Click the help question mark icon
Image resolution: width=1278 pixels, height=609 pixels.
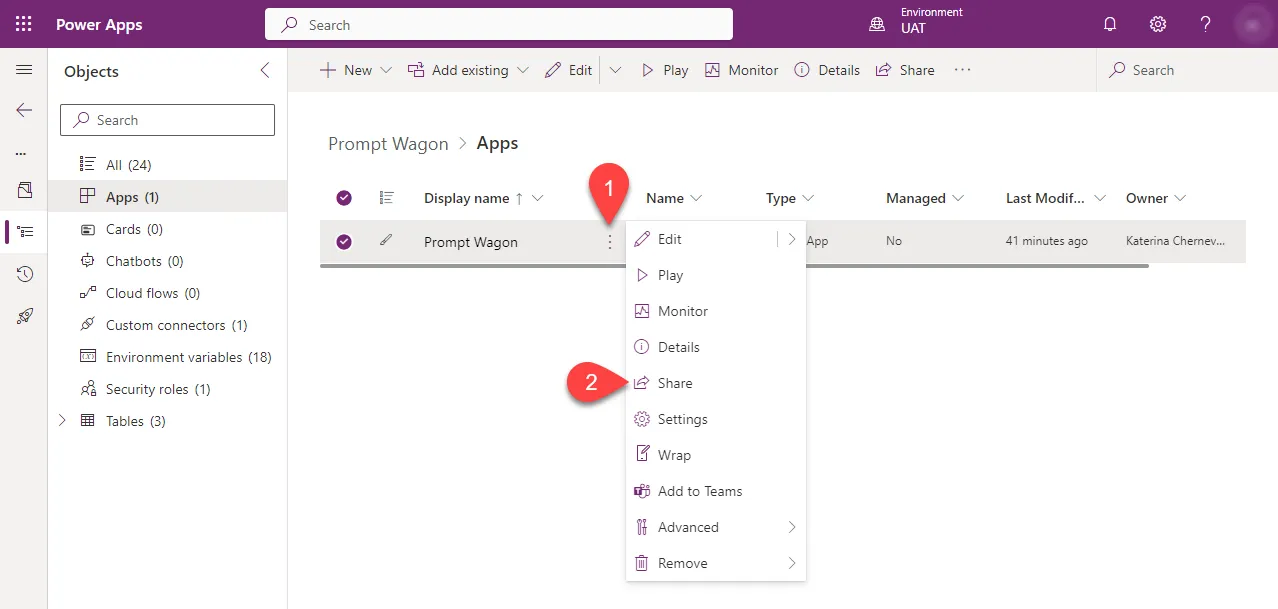[1206, 24]
